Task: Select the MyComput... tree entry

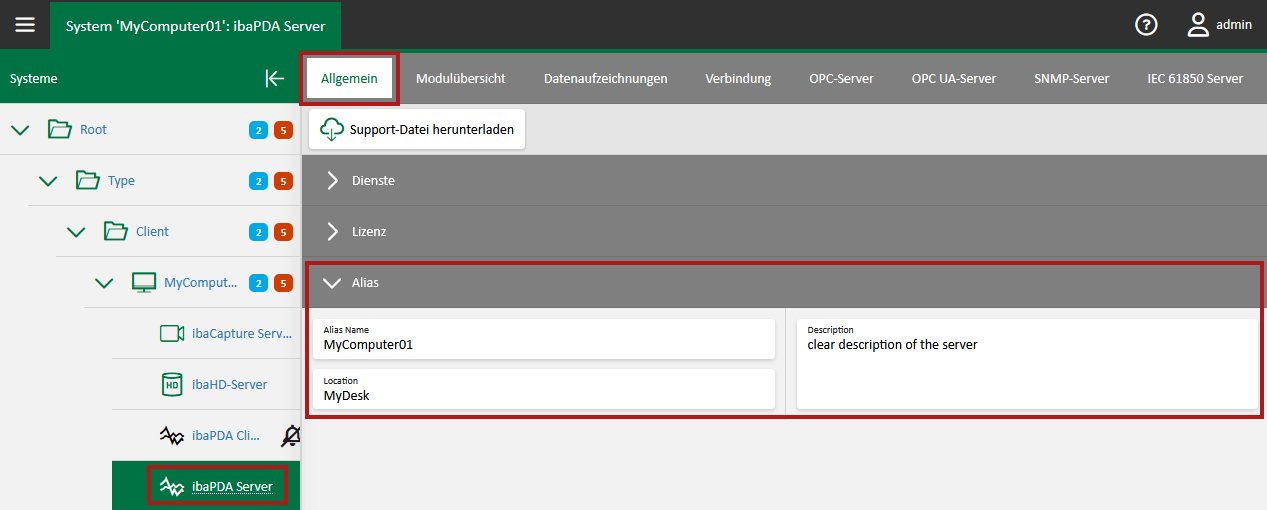Action: click(x=201, y=283)
